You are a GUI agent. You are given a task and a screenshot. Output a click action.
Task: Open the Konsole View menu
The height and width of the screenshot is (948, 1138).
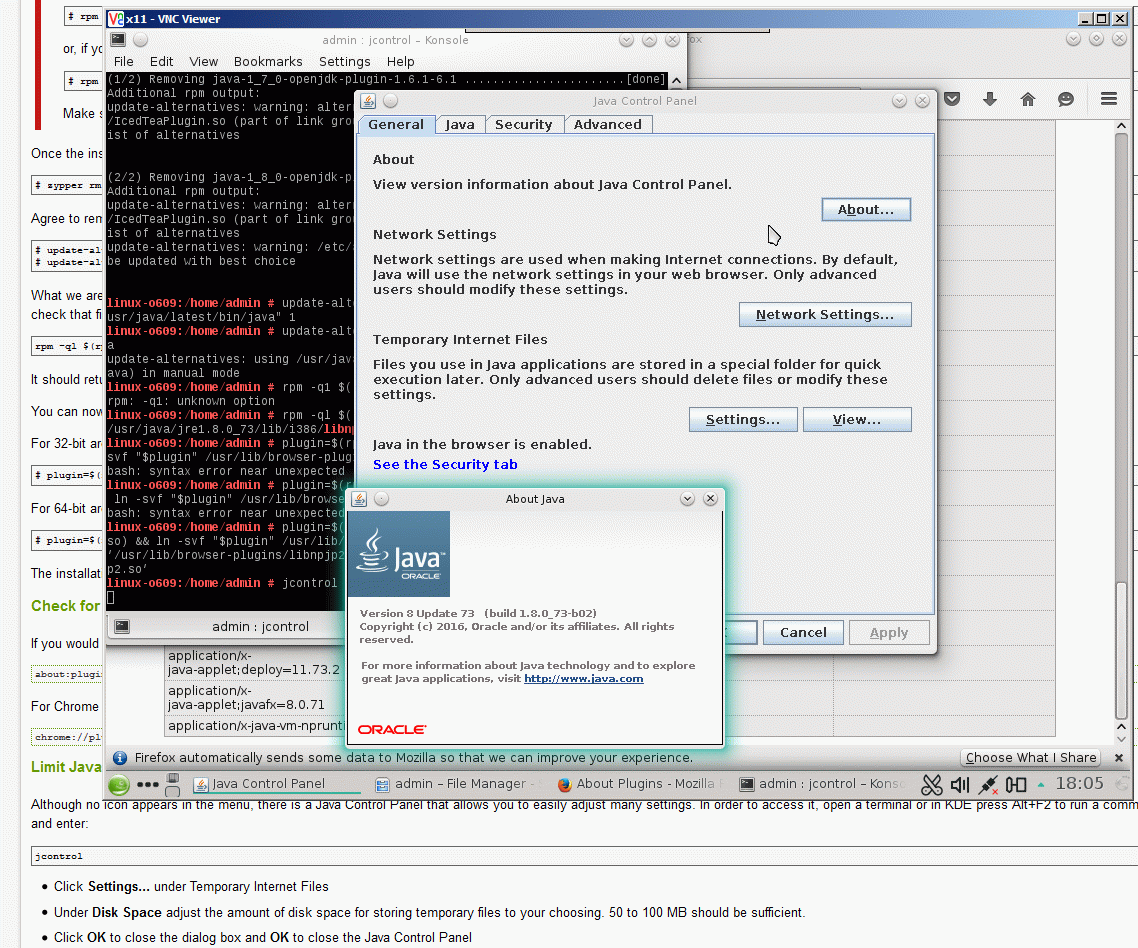[x=203, y=62]
